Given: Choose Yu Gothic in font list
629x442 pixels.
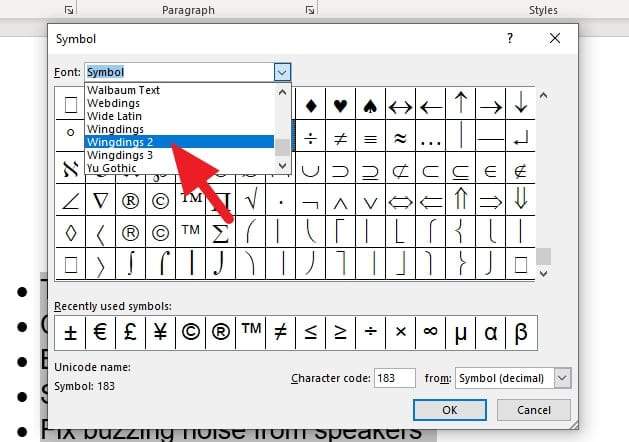Looking at the screenshot, I should [x=180, y=168].
